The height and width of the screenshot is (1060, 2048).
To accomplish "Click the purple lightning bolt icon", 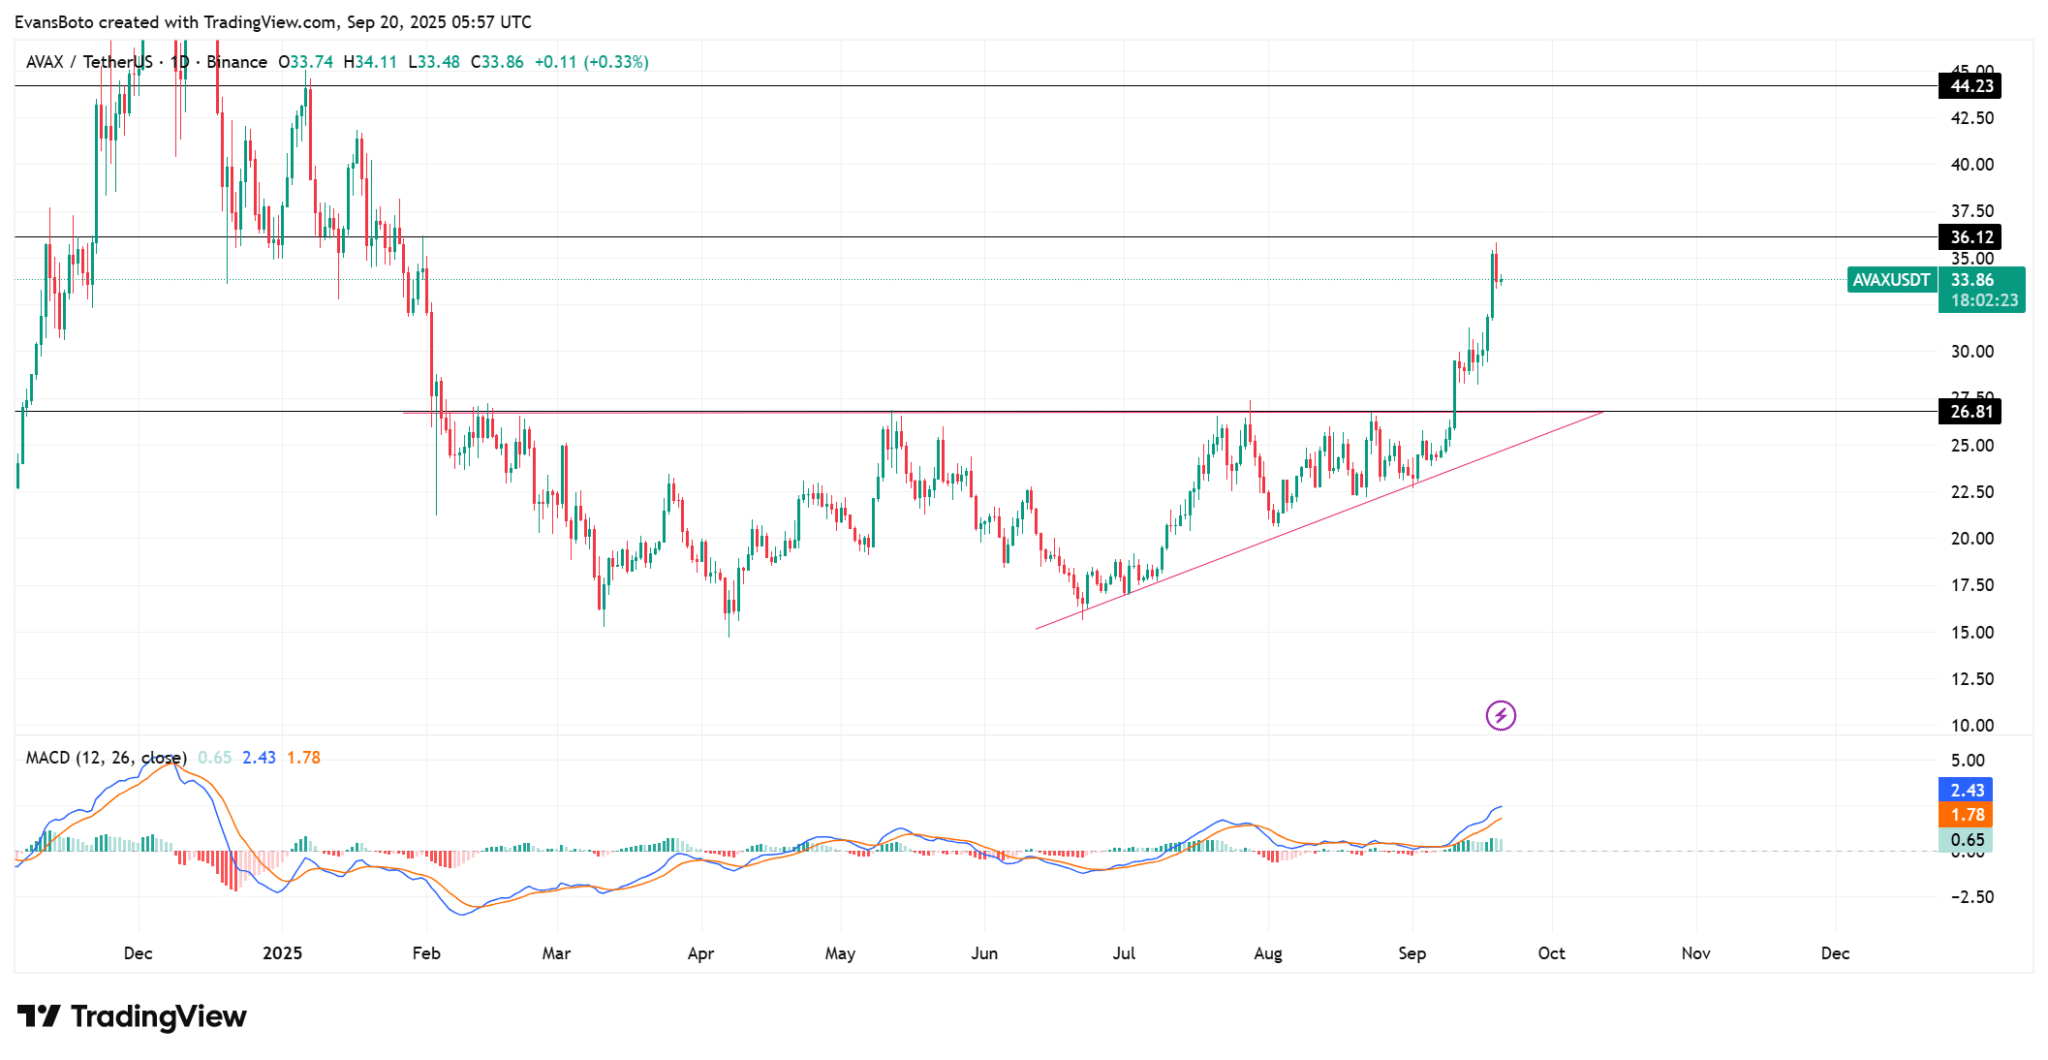I will pyautogui.click(x=1500, y=715).
